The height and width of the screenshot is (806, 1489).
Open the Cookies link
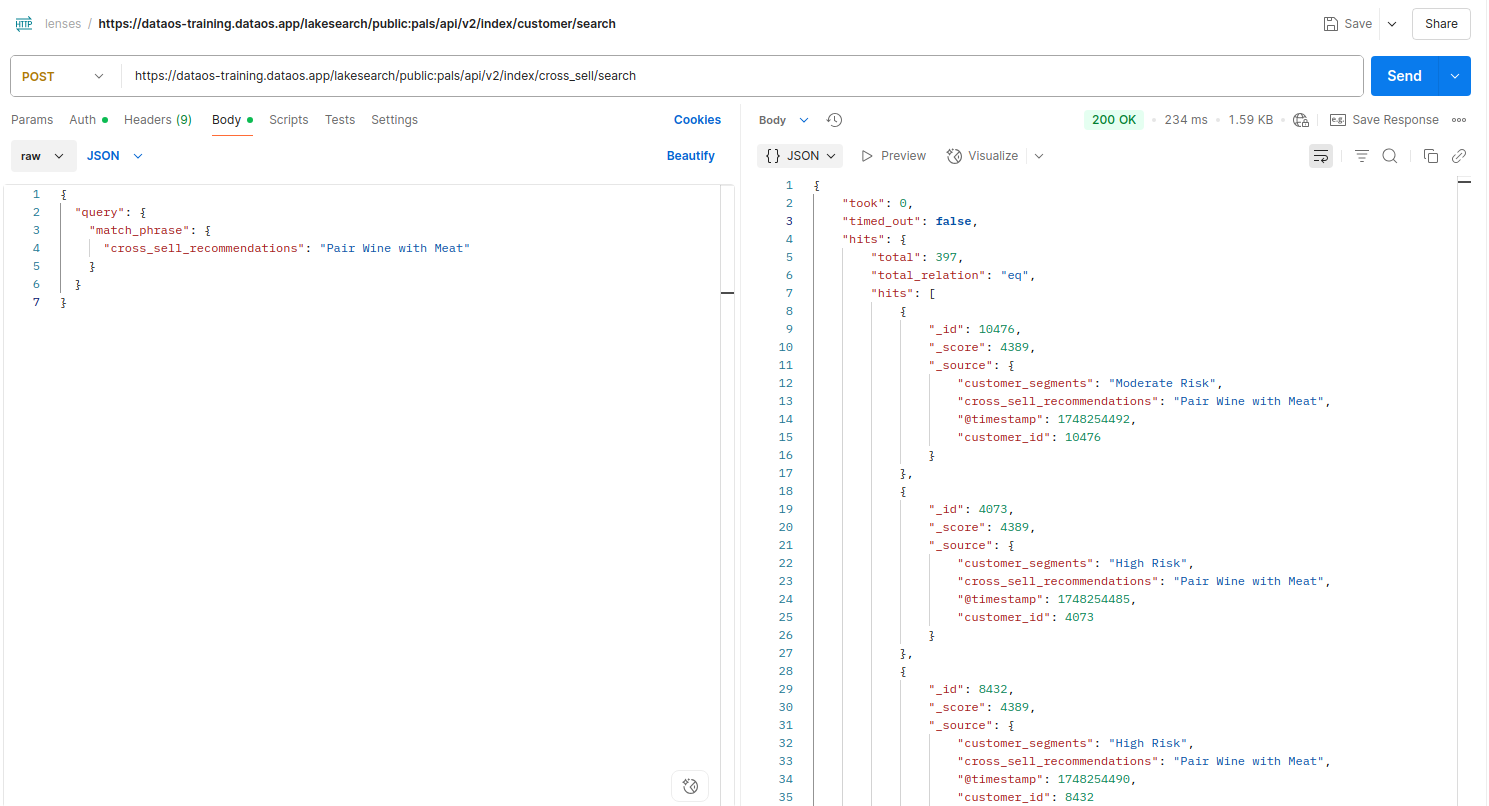[697, 120]
